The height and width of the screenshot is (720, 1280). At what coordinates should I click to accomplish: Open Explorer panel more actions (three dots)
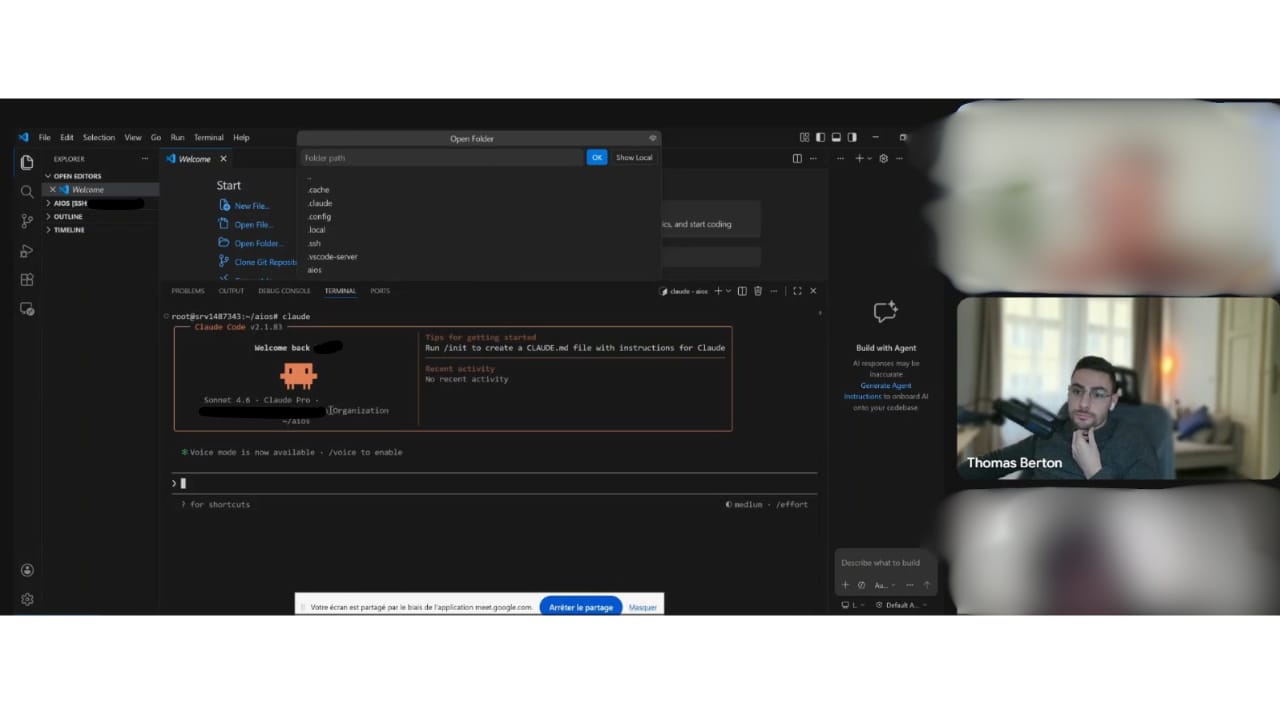[x=145, y=159]
